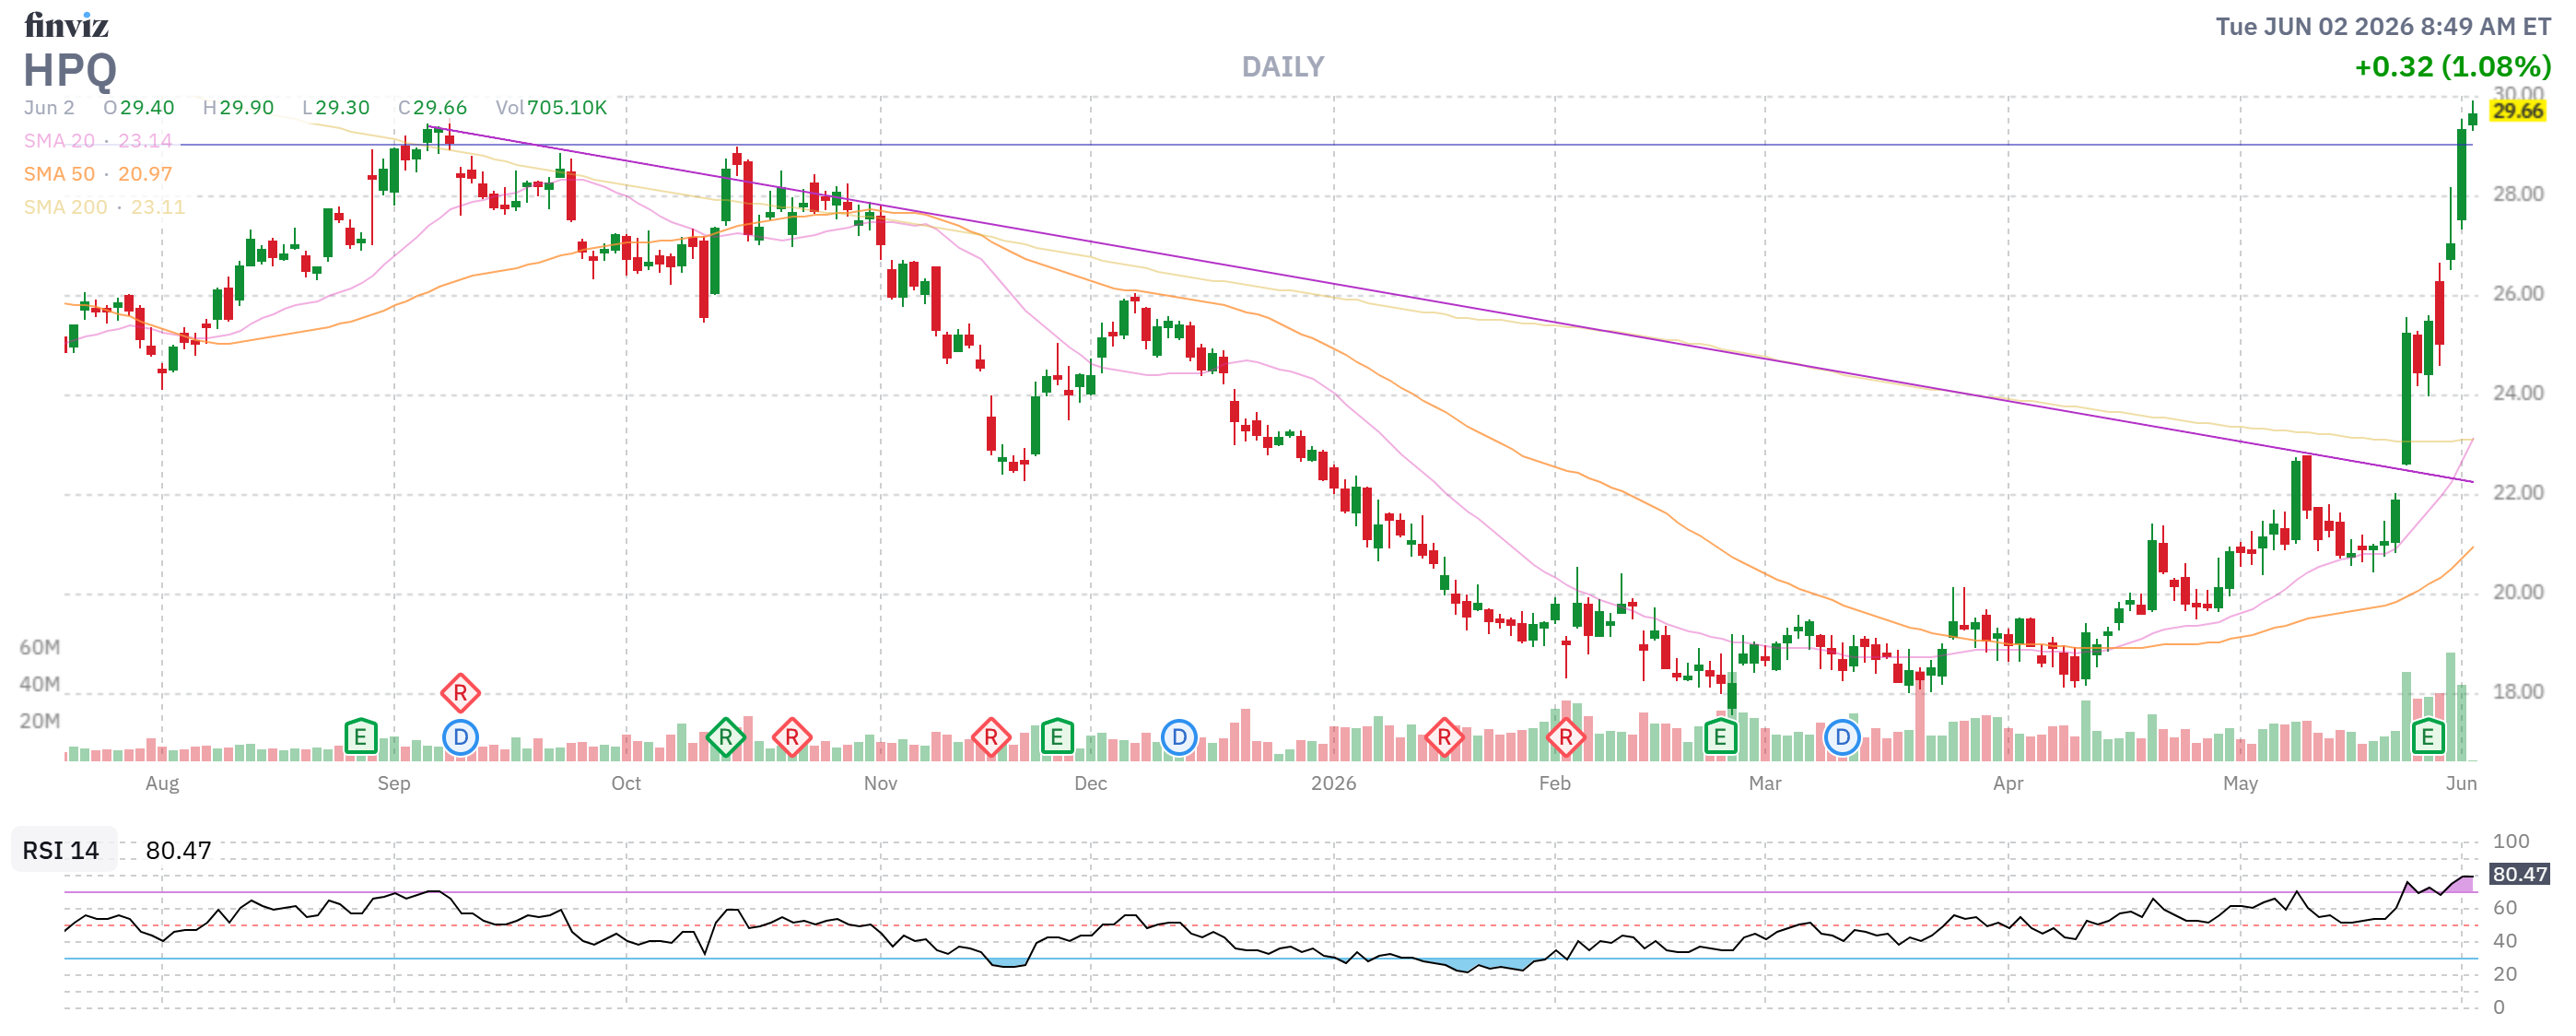Screen dimensions: 2576x1036
Task: Click the 26.00 price axis label
Action: click(x=2518, y=294)
